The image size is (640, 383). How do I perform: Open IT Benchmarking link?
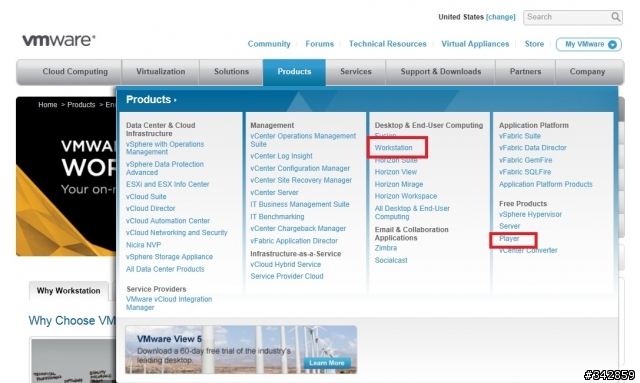tap(277, 216)
